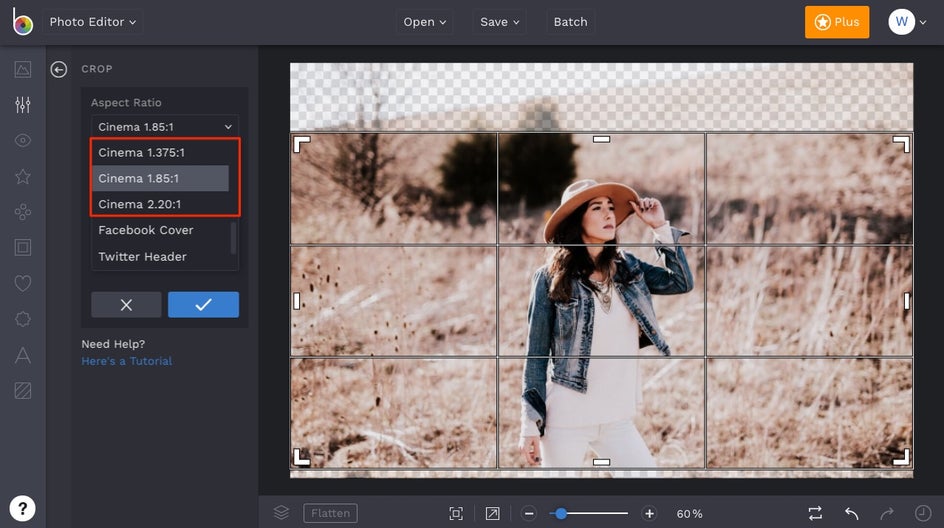Open the Frames sidebar icon
The height and width of the screenshot is (528, 944).
click(23, 247)
